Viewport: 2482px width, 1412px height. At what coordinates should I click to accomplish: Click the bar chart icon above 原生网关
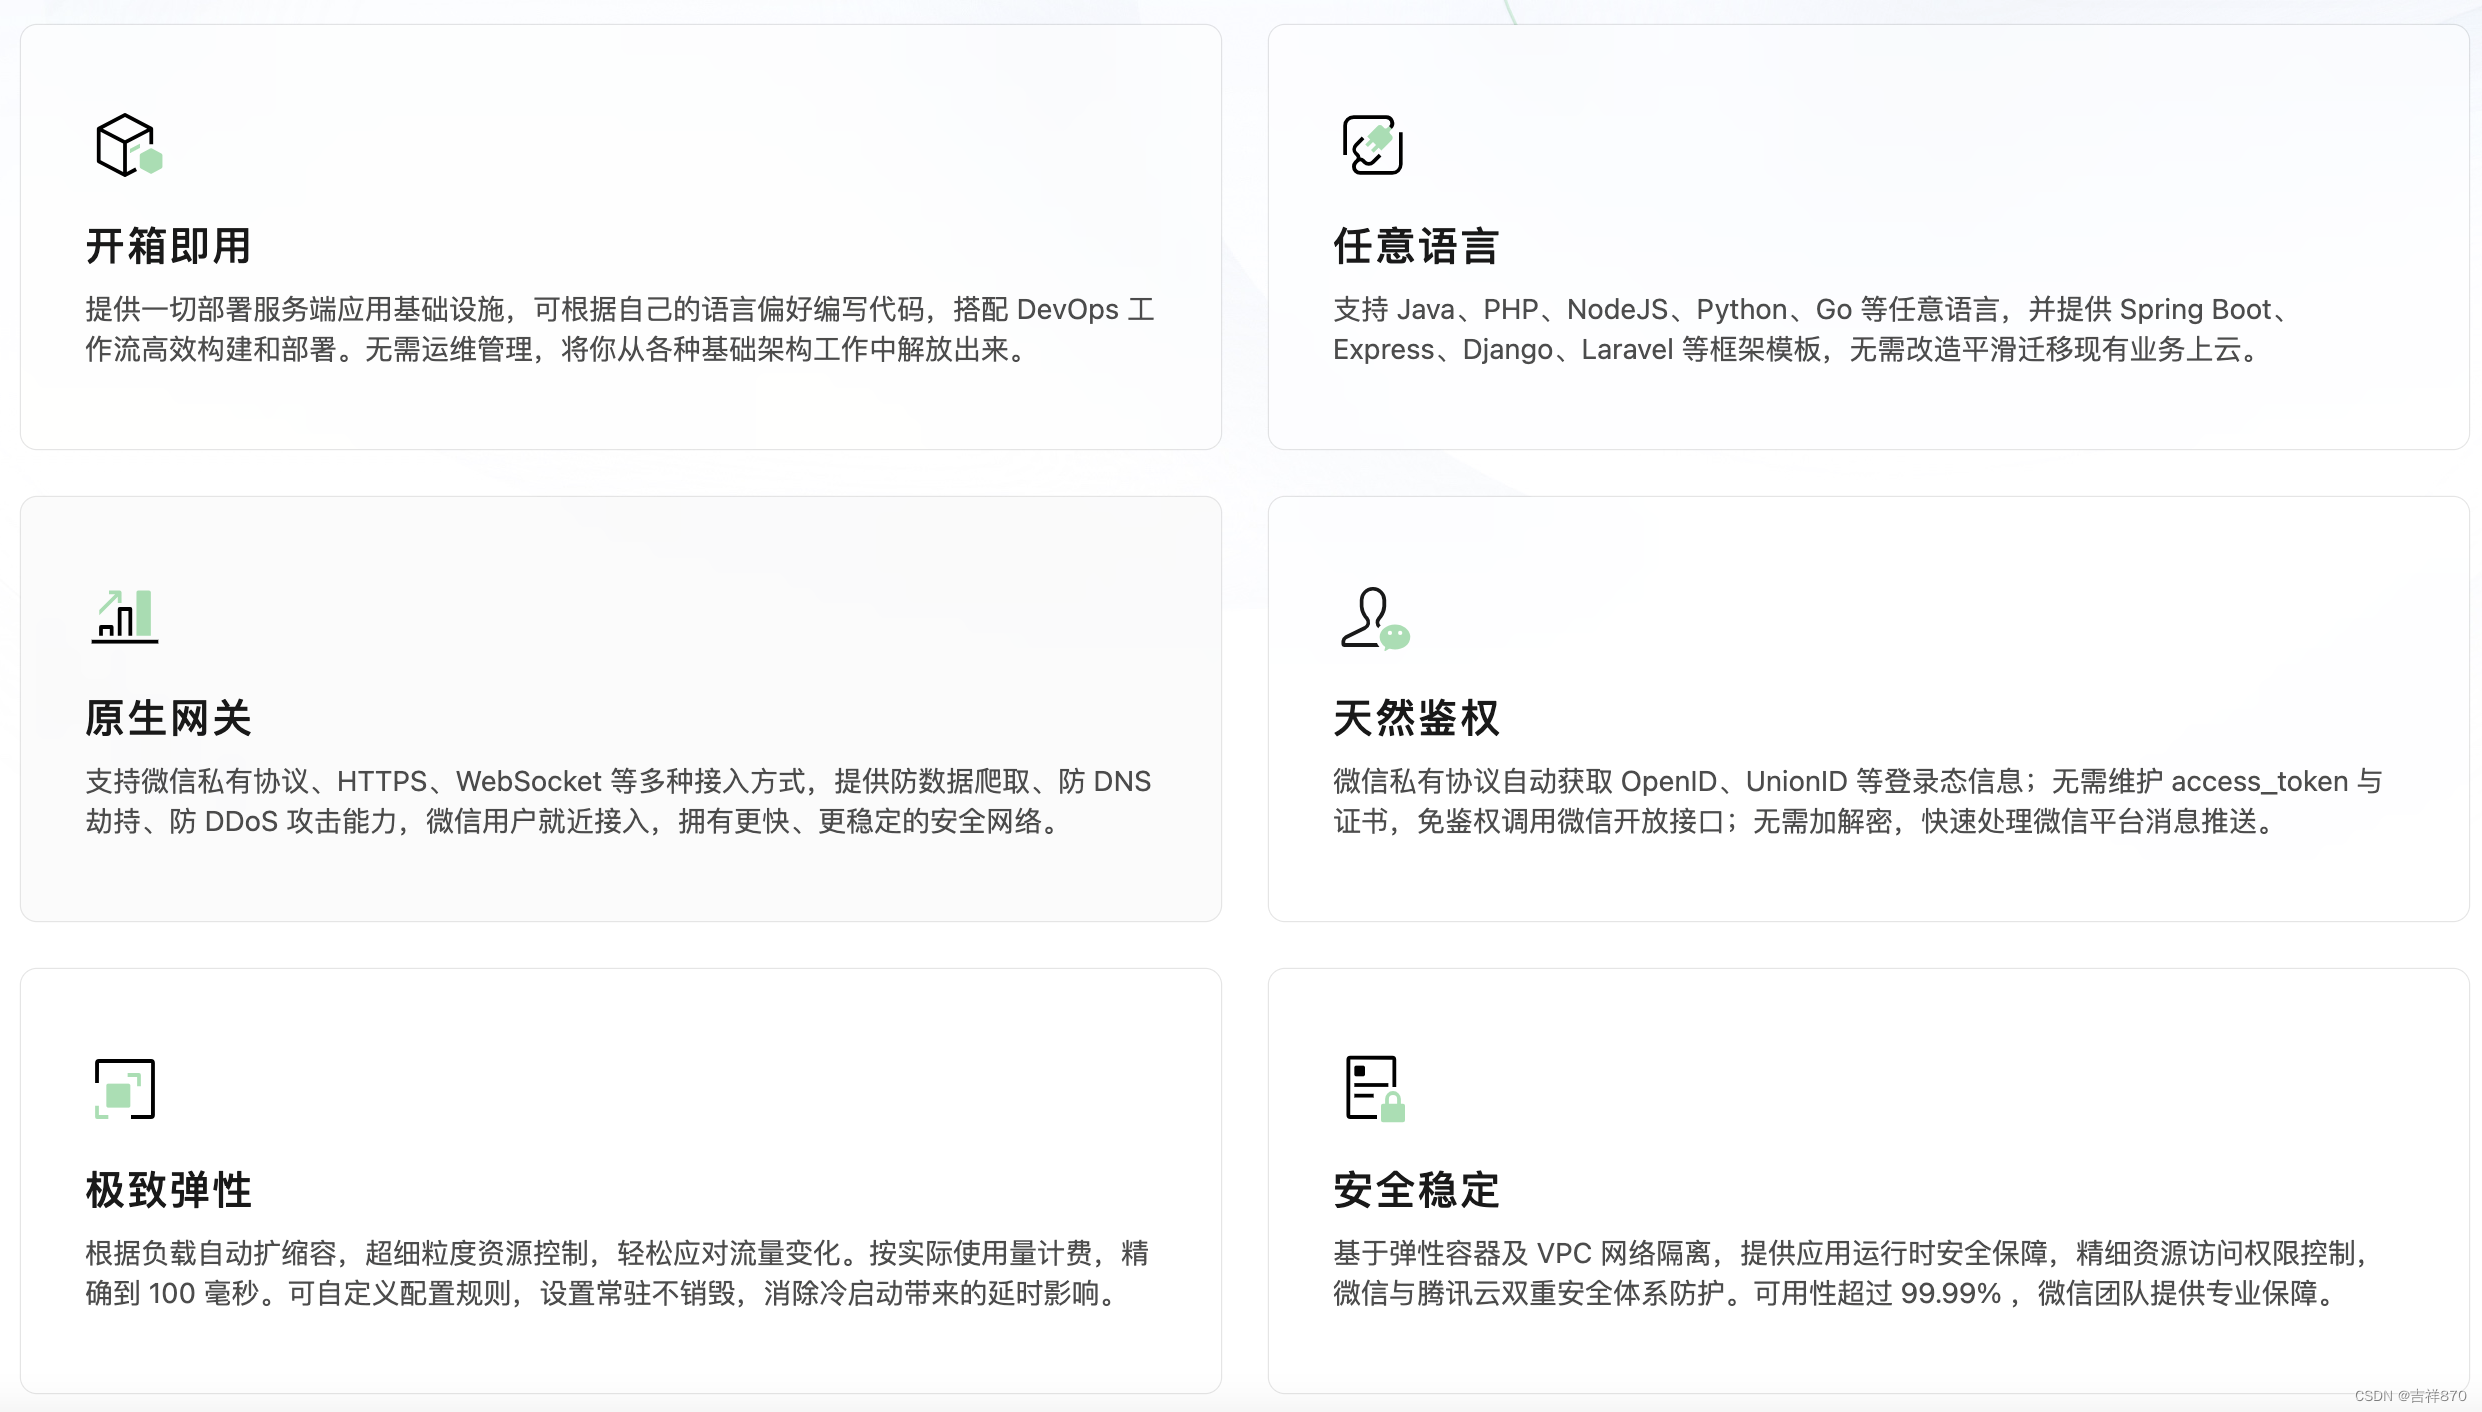(x=125, y=616)
